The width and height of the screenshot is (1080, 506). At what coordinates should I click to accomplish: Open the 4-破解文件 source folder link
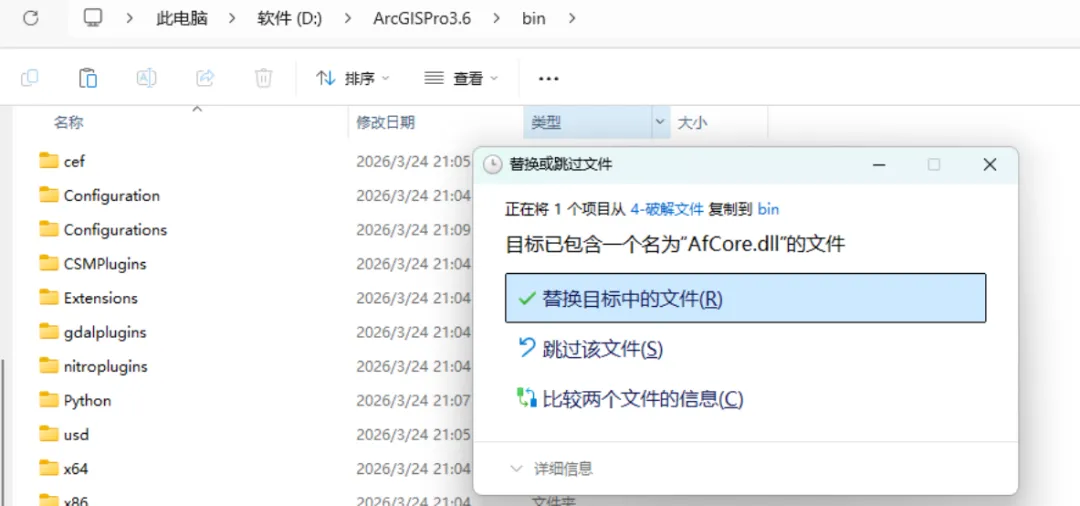click(x=667, y=209)
